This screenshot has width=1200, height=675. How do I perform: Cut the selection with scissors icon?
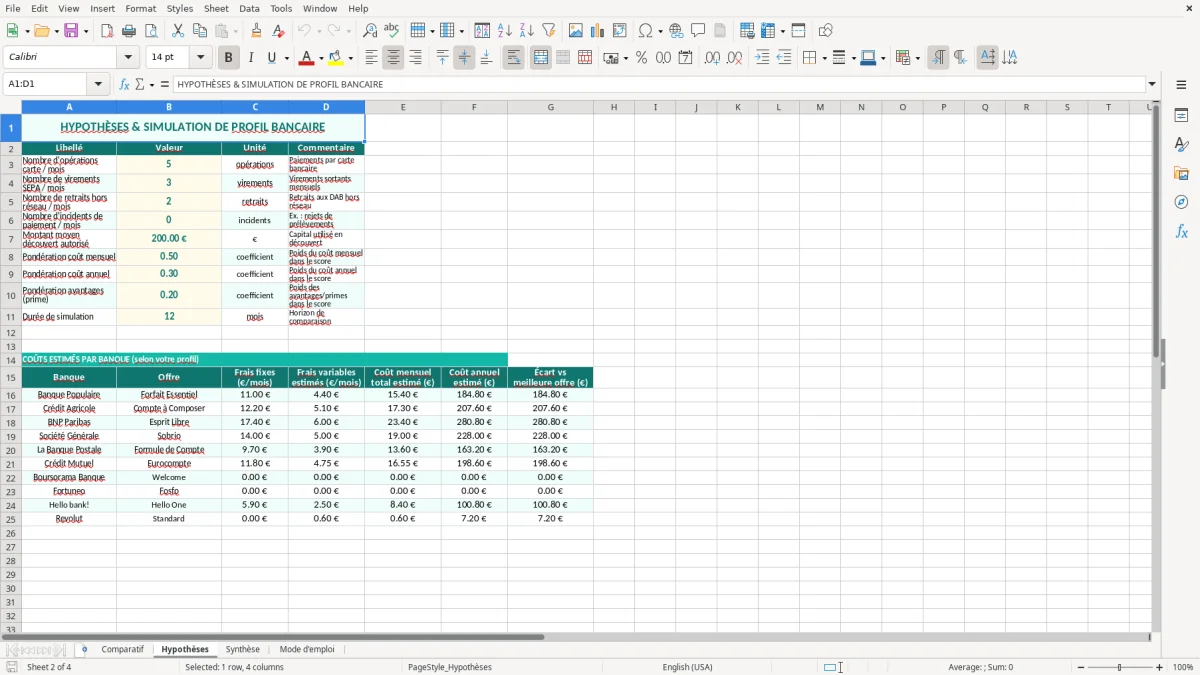[178, 31]
